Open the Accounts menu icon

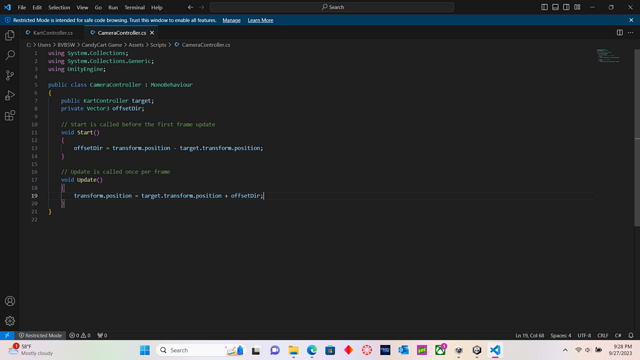(x=10, y=301)
